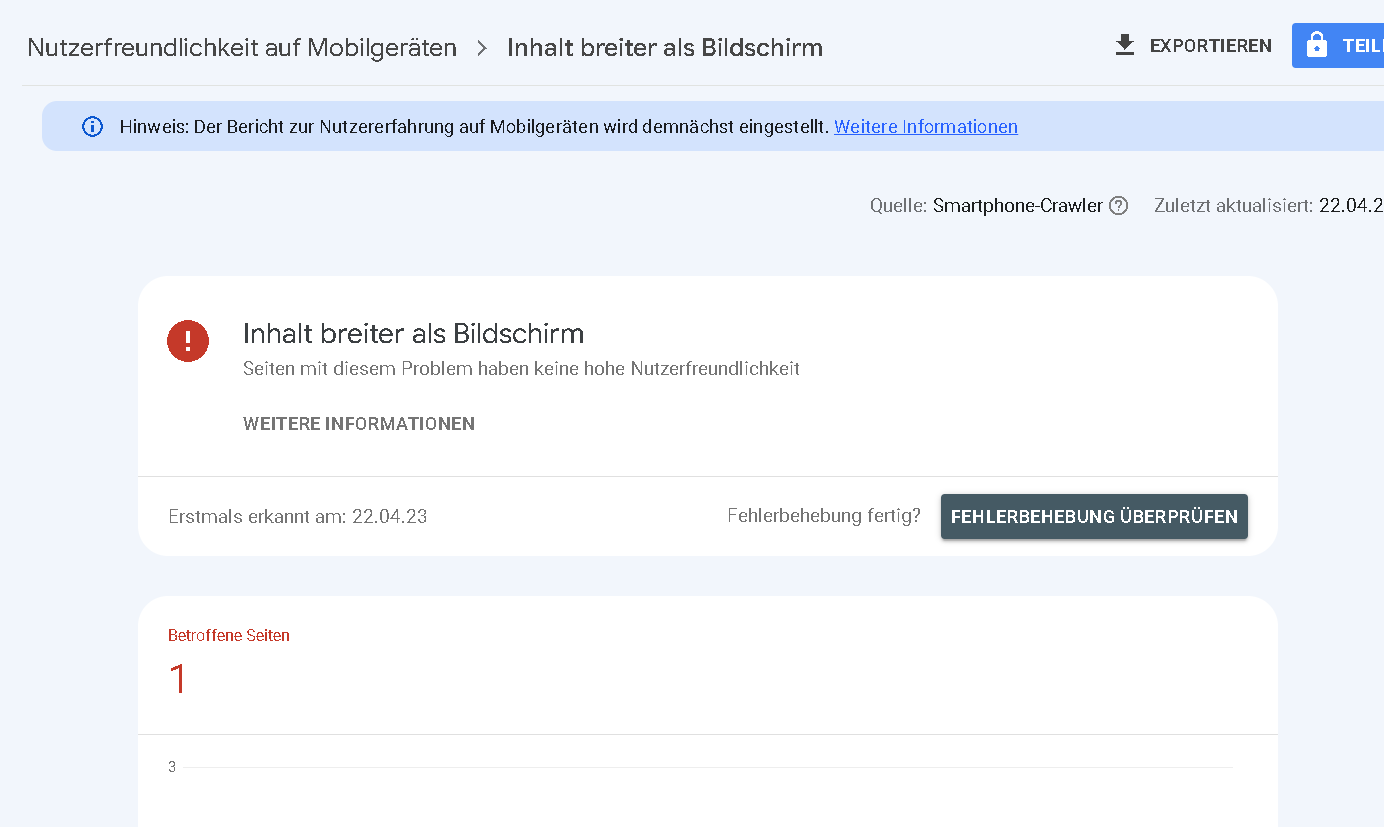Click the Smartphone-Crawler source text
The width and height of the screenshot is (1384, 827).
pos(1017,206)
